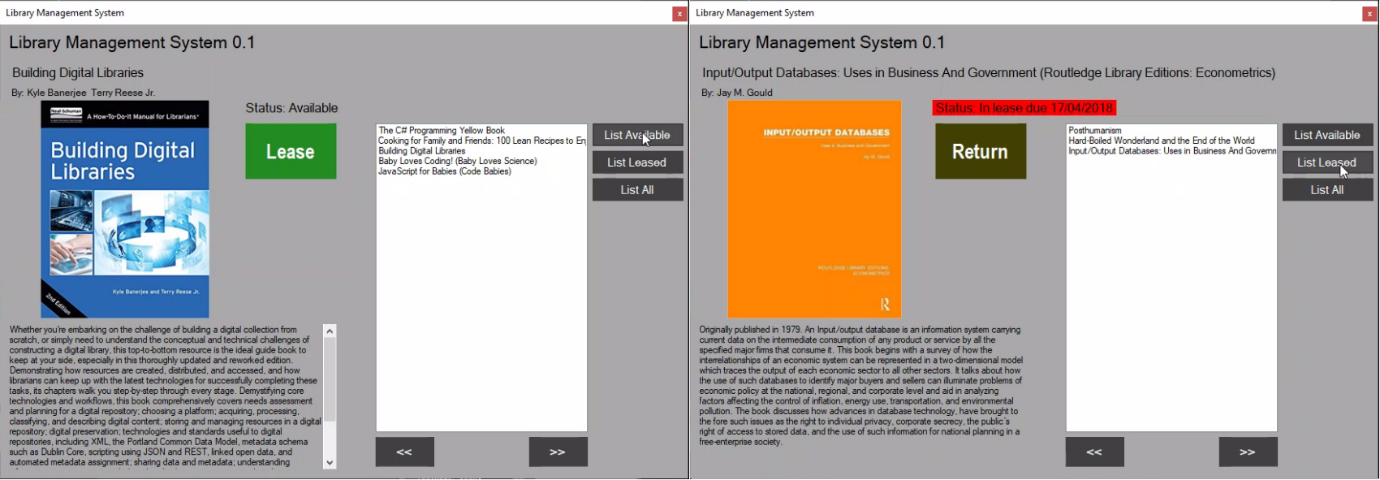The width and height of the screenshot is (1380, 480).
Task: Click List Leased in the left window
Action: click(x=638, y=162)
